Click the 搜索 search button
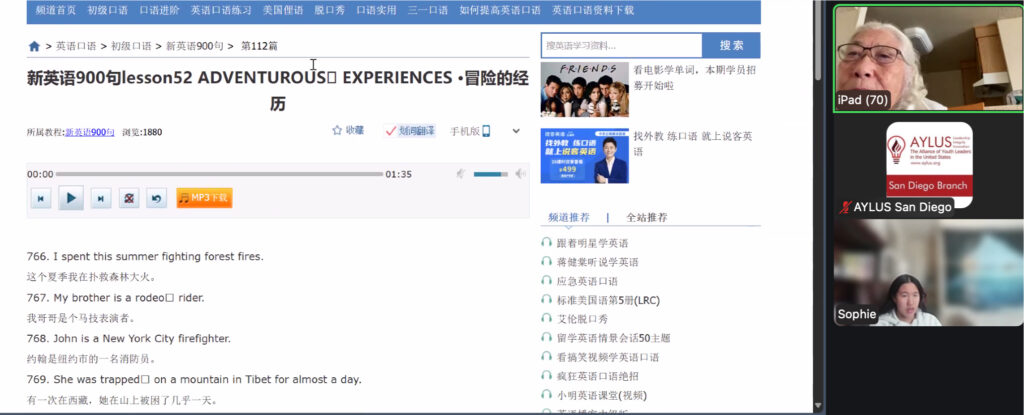The image size is (1024, 415). (x=731, y=45)
